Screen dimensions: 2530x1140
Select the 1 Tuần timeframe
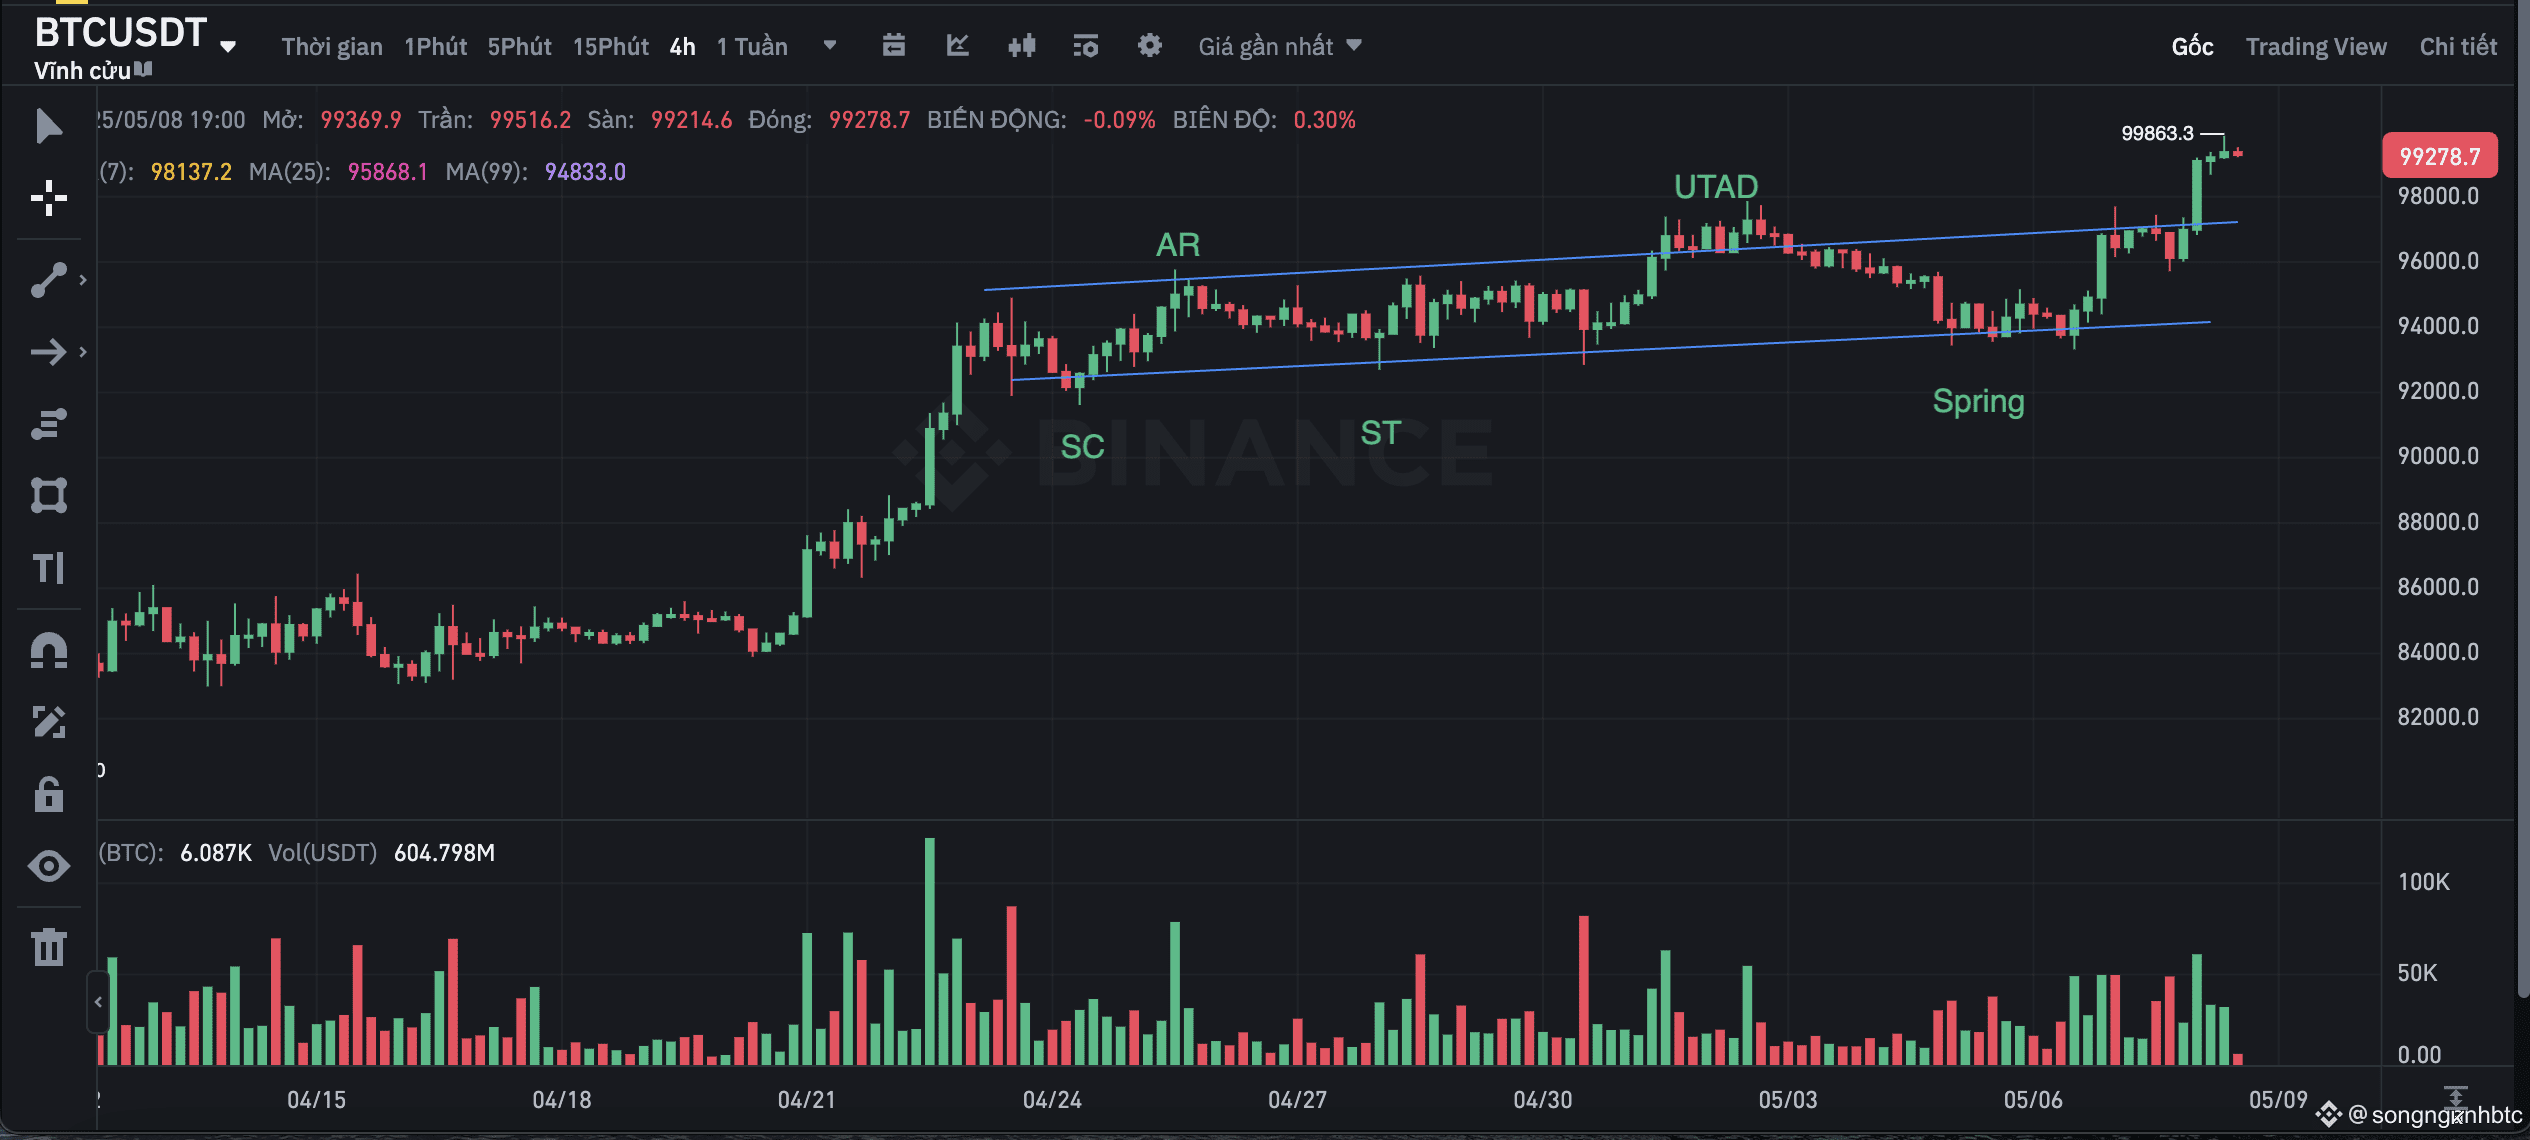coord(752,47)
